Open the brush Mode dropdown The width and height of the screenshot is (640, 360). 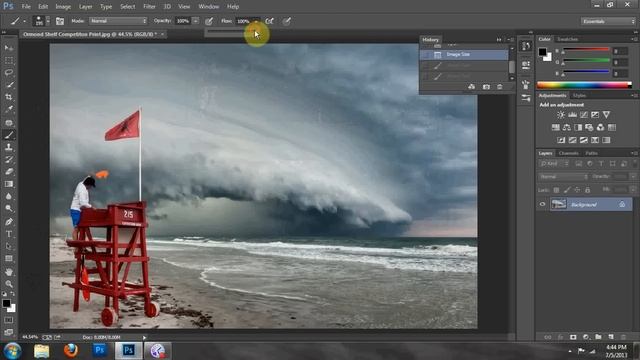pos(118,21)
